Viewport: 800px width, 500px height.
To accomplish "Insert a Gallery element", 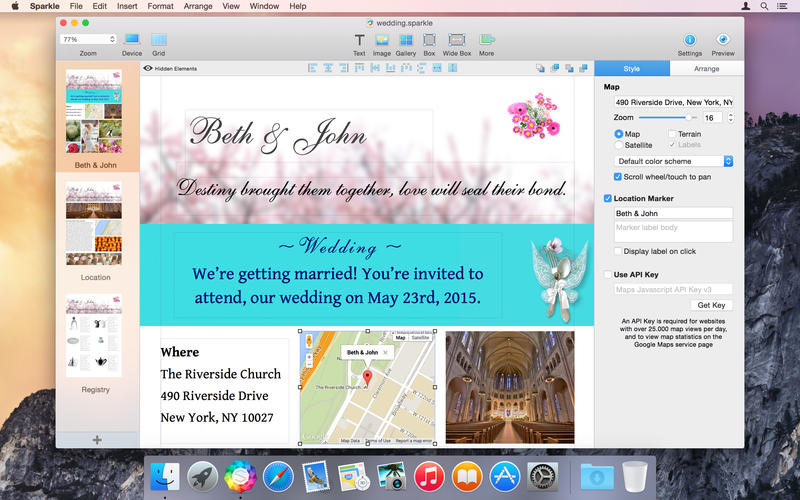I will (405, 40).
